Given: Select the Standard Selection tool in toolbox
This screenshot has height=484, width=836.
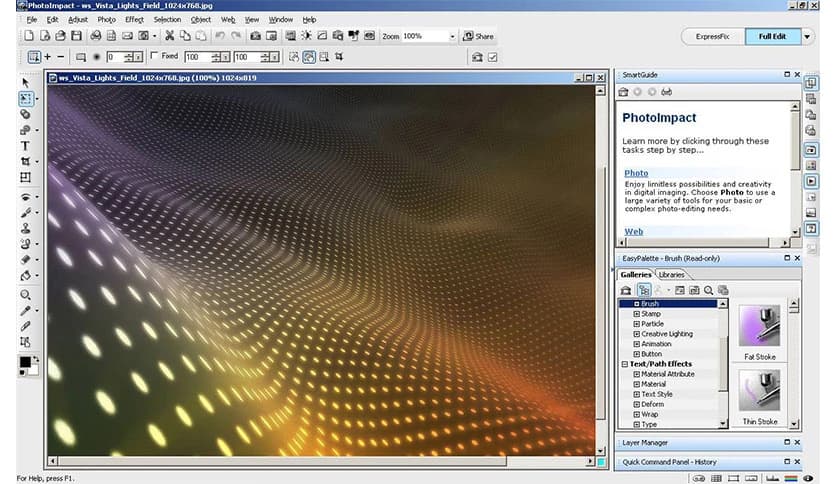Looking at the screenshot, I should (25, 99).
